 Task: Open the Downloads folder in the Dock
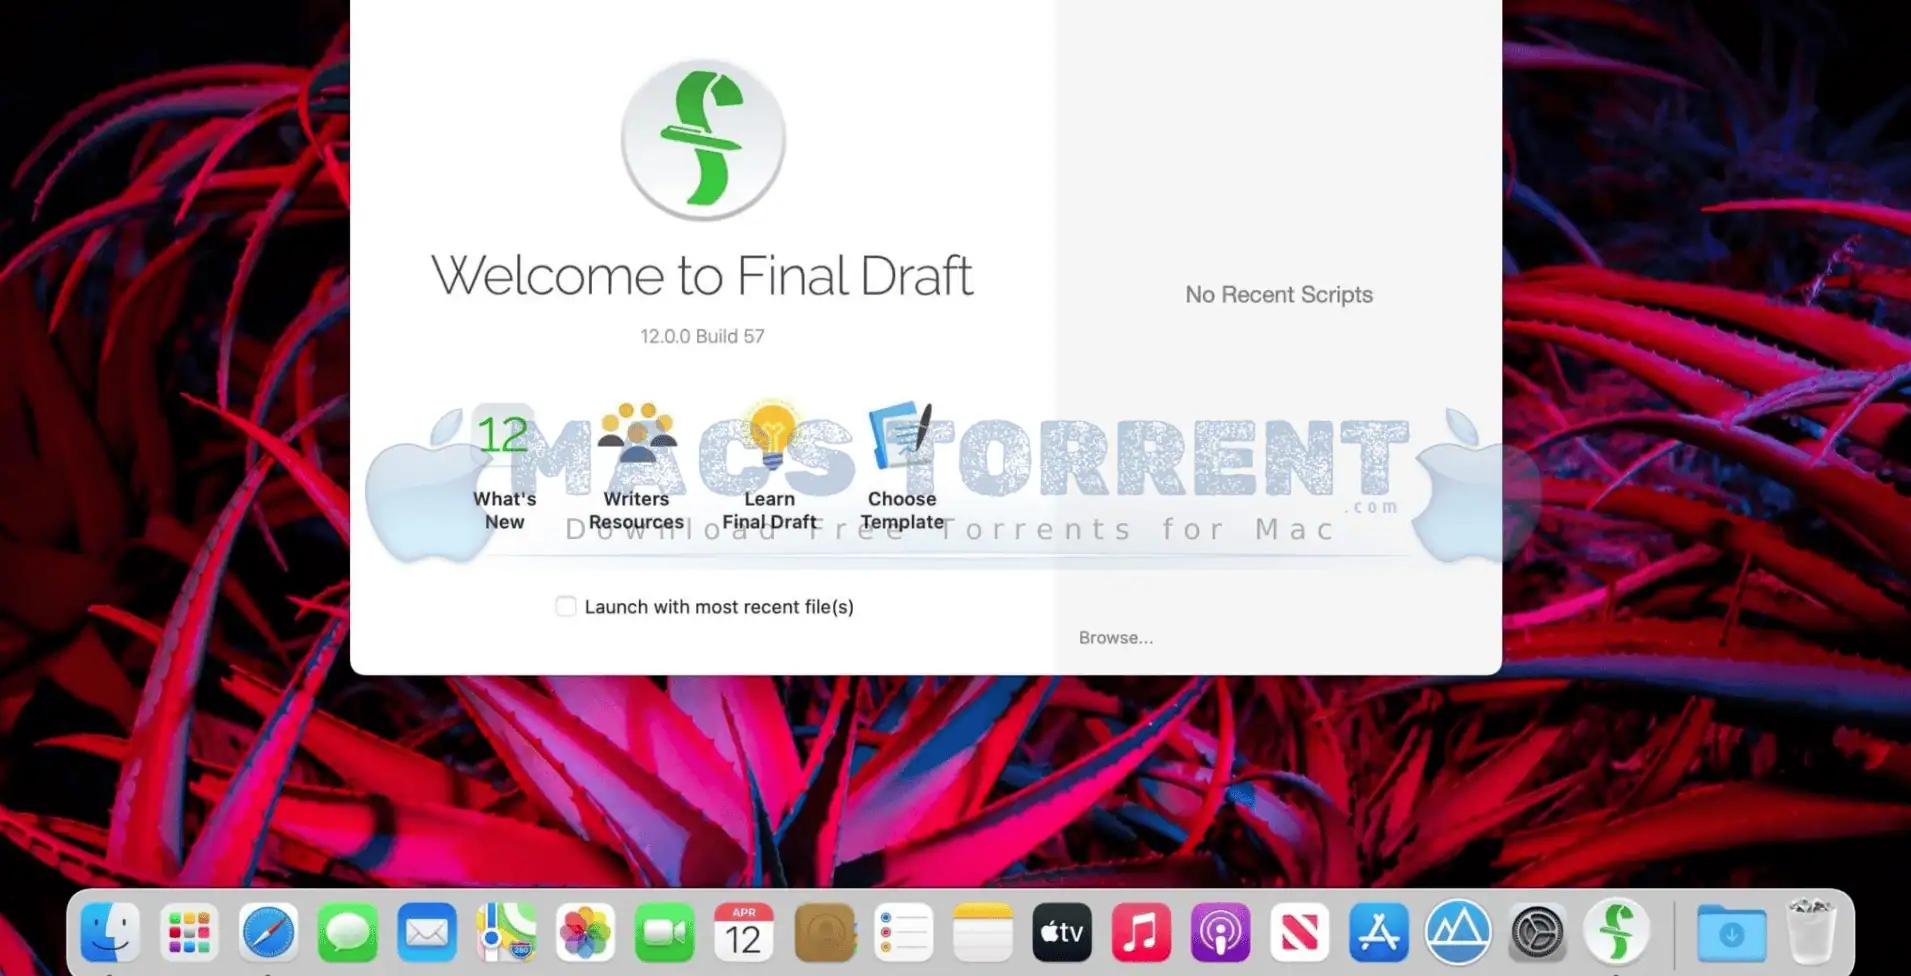coord(1731,932)
